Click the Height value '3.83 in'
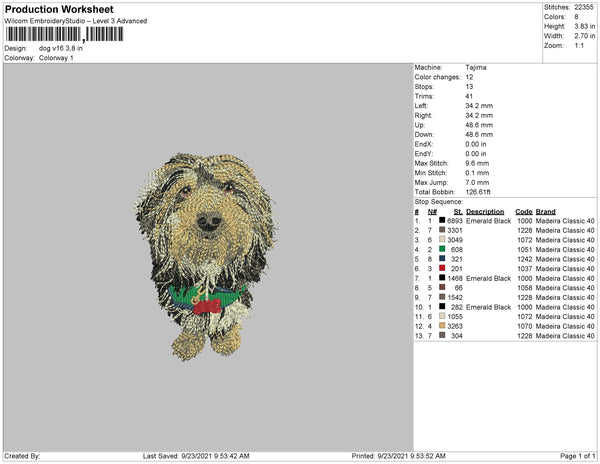The width and height of the screenshot is (600, 464). (x=585, y=26)
